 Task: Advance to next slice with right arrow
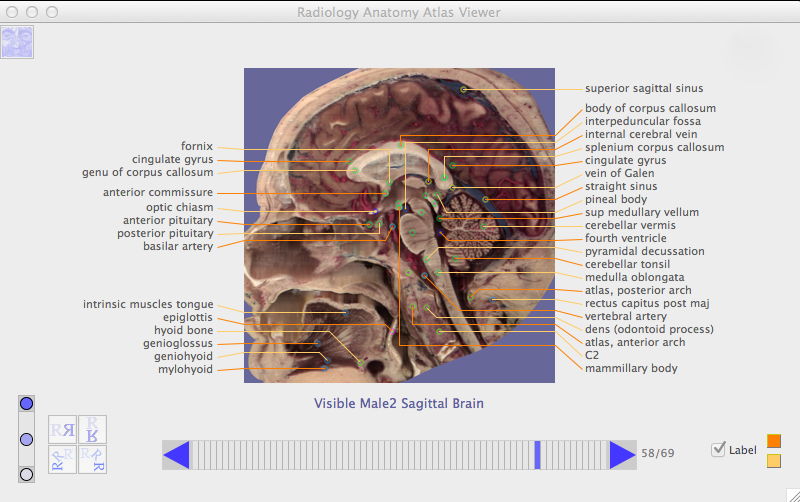(622, 455)
